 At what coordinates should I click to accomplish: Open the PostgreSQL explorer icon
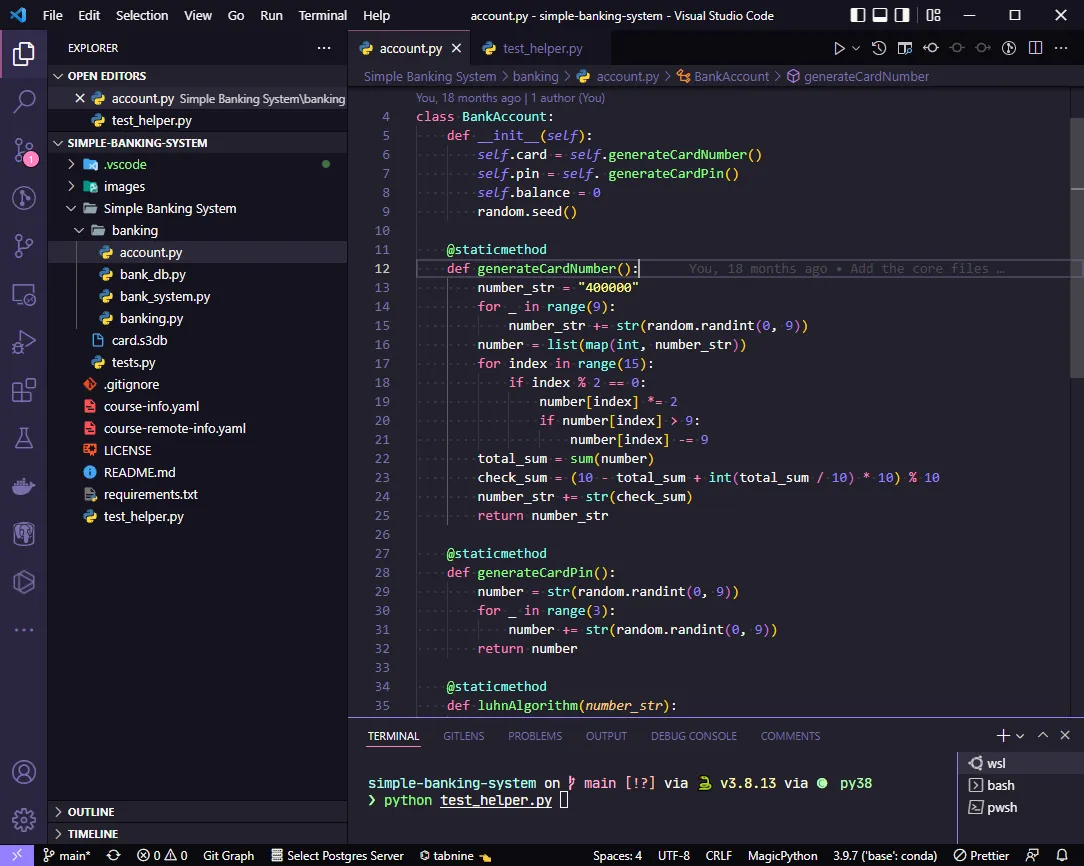click(x=24, y=533)
